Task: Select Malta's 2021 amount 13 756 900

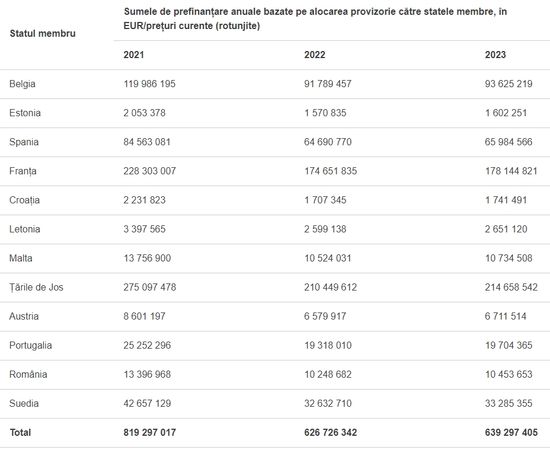Action: pos(147,258)
